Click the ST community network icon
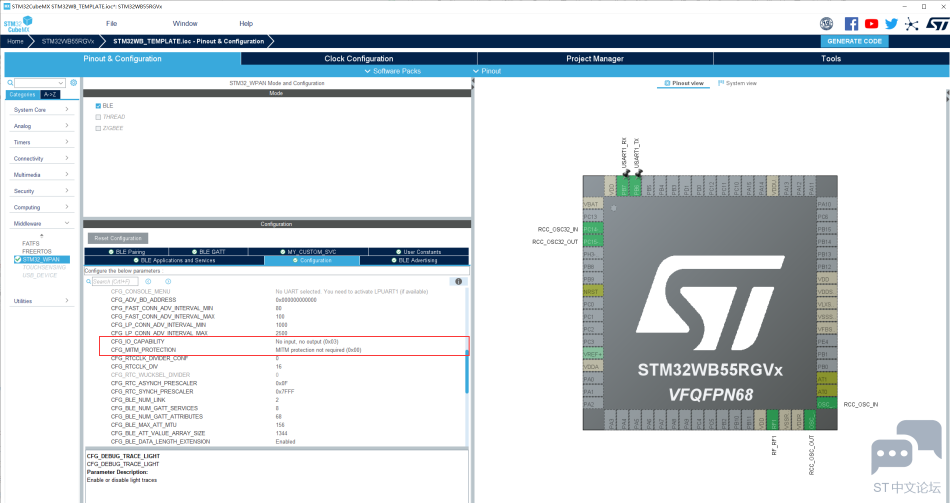Screen dimensions: 950x503 coord(911,24)
